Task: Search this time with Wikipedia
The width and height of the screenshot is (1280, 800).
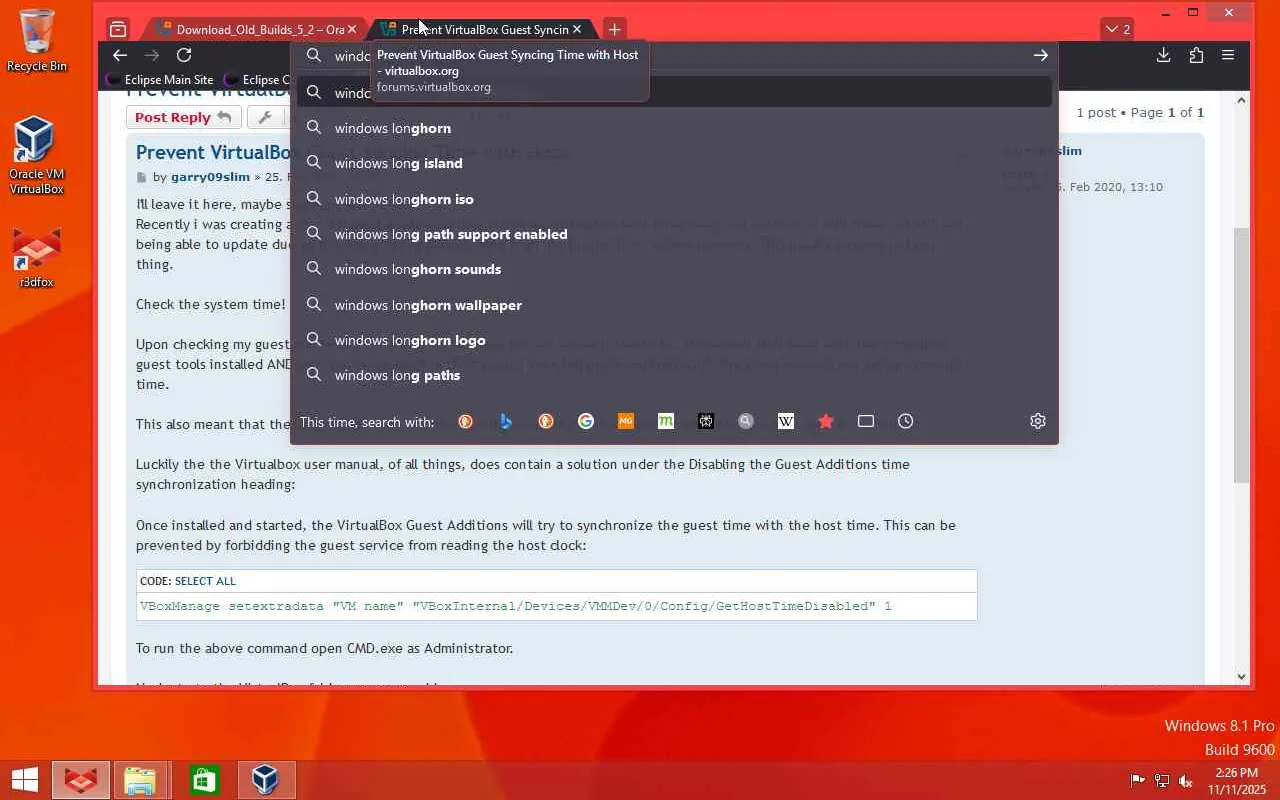Action: pos(786,421)
